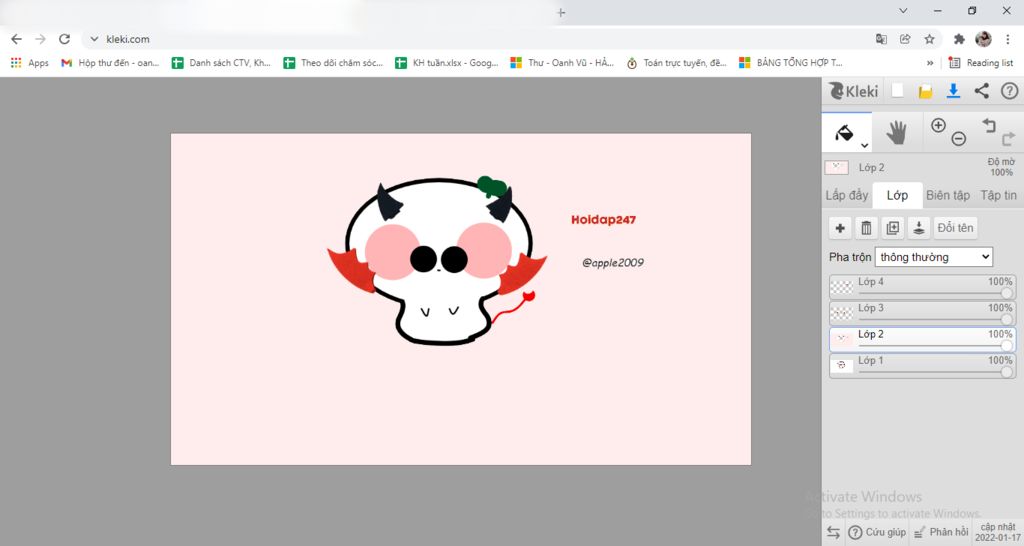Duplicate the current layer
This screenshot has height=546, width=1024.
(x=892, y=228)
